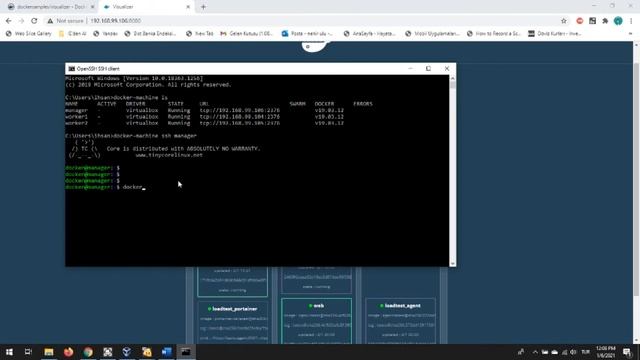This screenshot has width=640, height=360.
Task: Expand the bookmarks overflow chevron
Action: 630,34
